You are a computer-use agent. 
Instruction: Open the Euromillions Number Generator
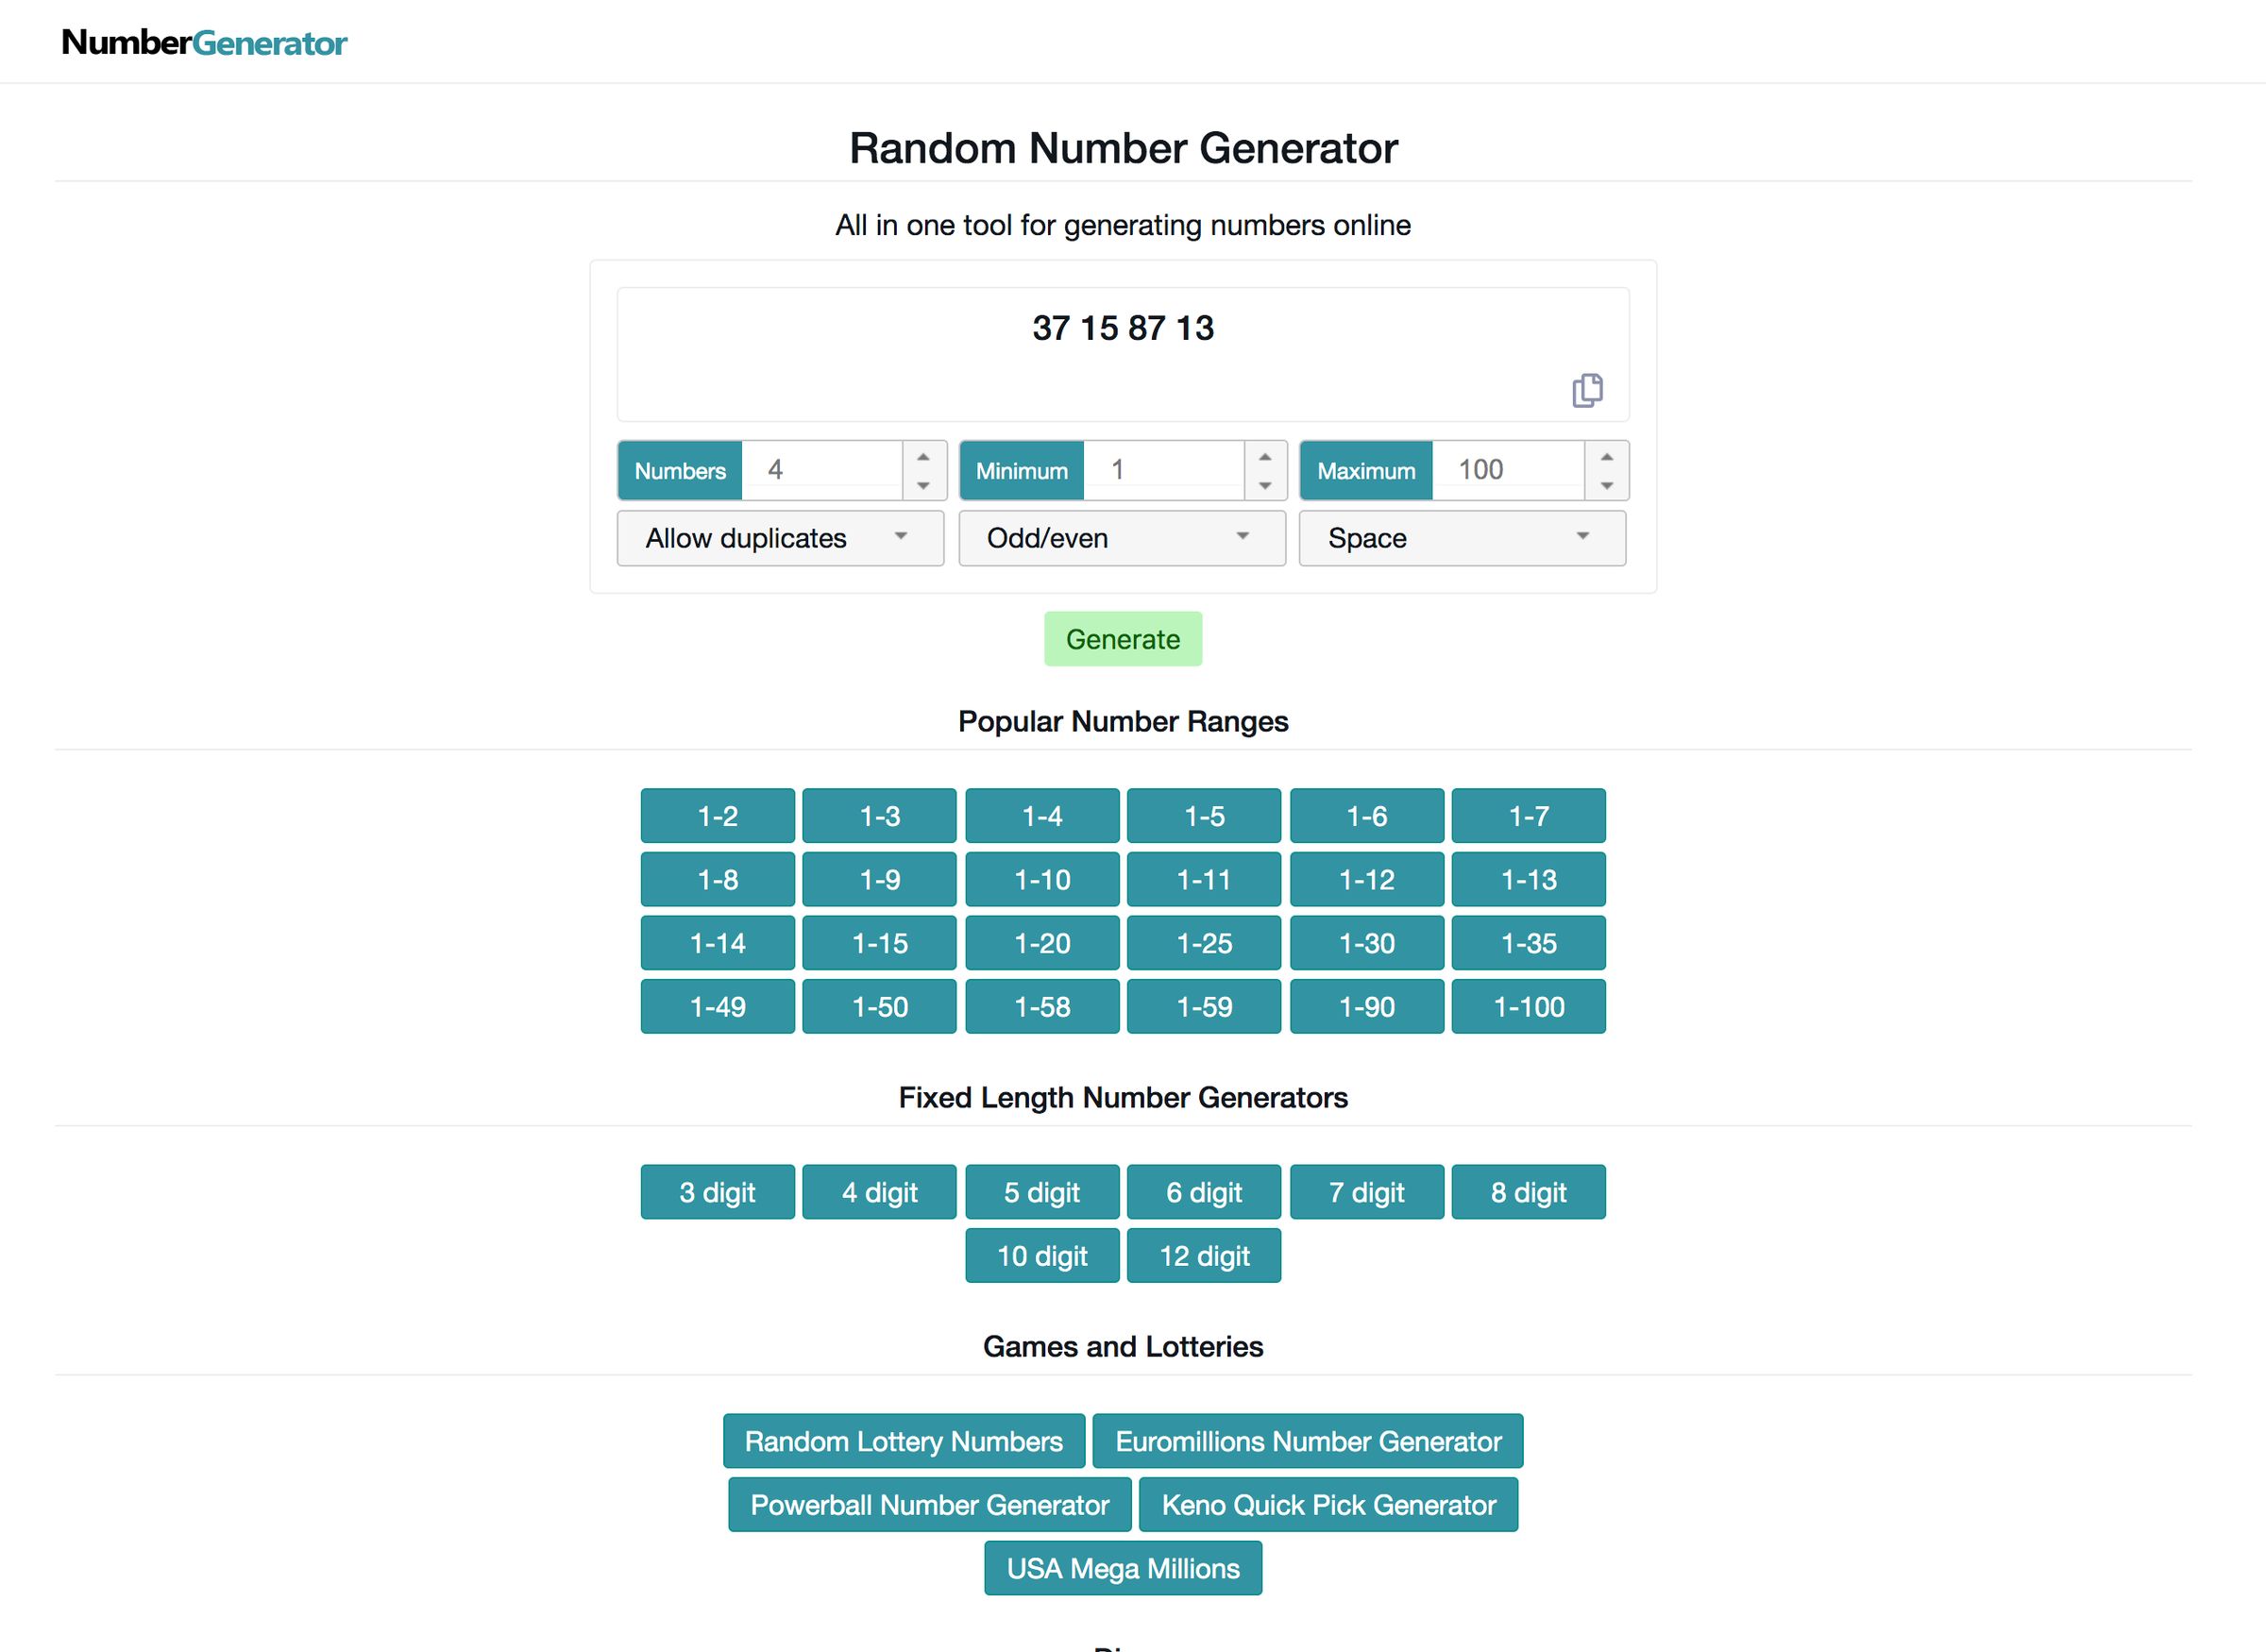(x=1308, y=1441)
